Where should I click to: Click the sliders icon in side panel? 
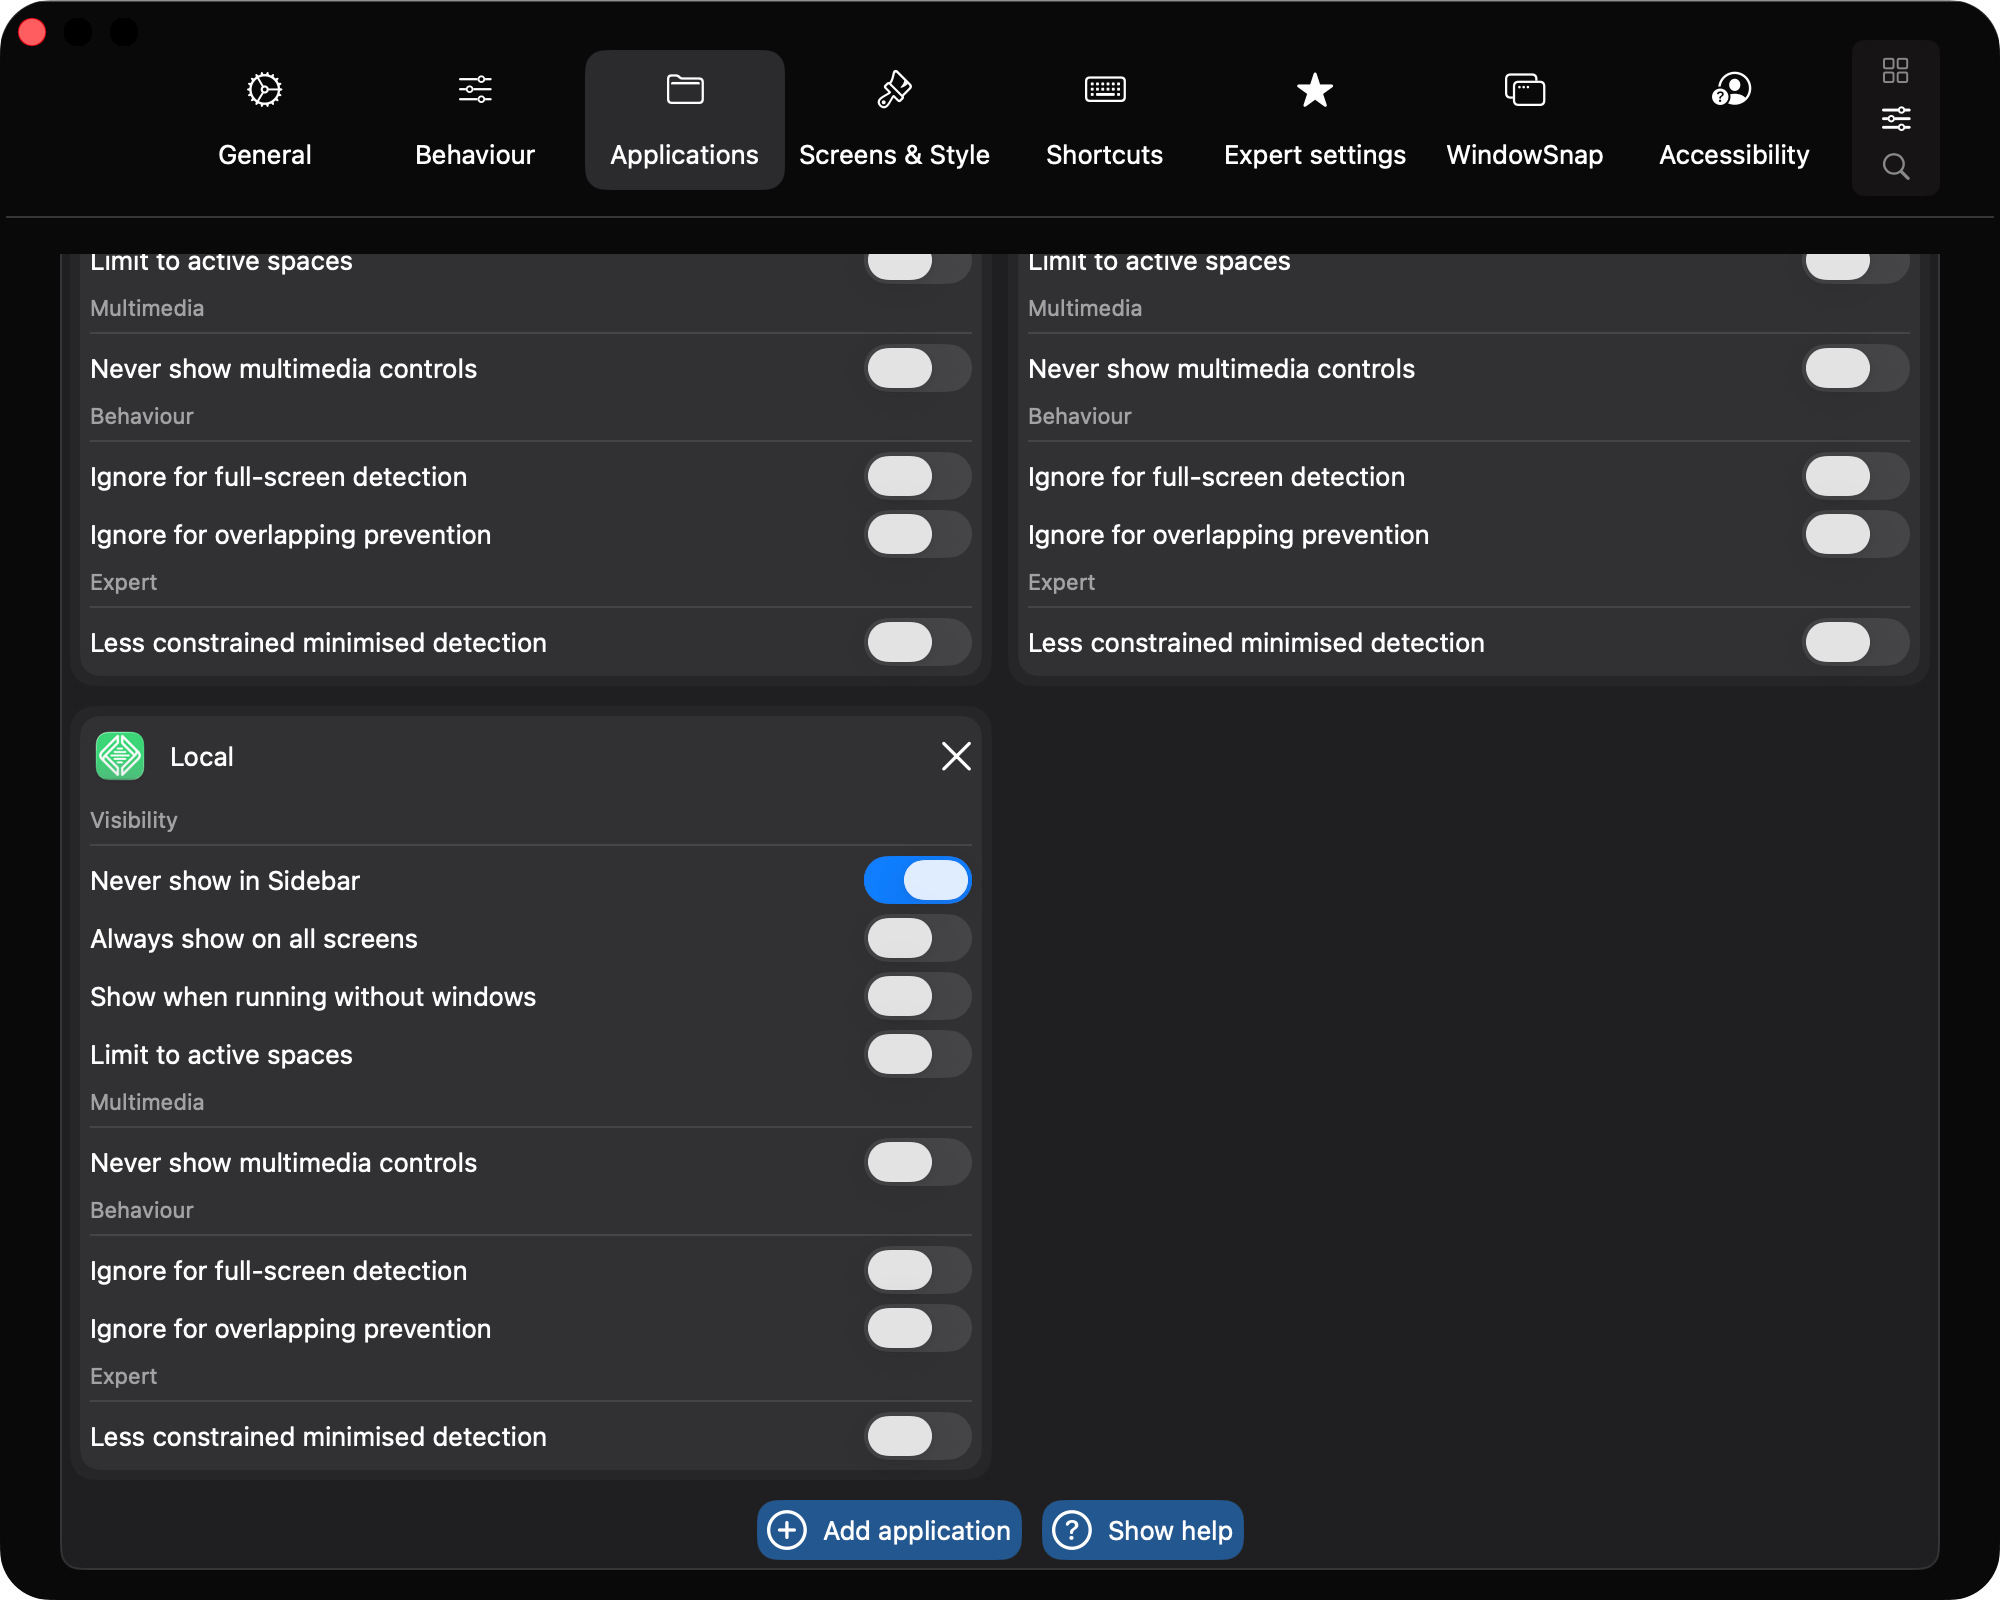pos(1895,119)
